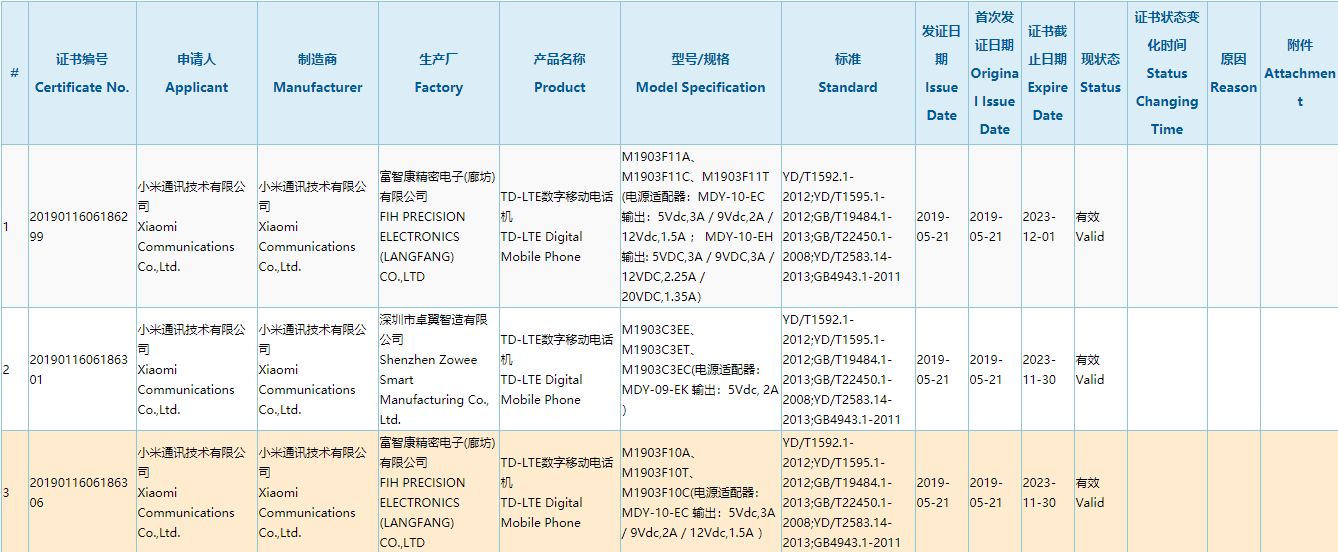Click the Manufacturer column header

coord(317,73)
